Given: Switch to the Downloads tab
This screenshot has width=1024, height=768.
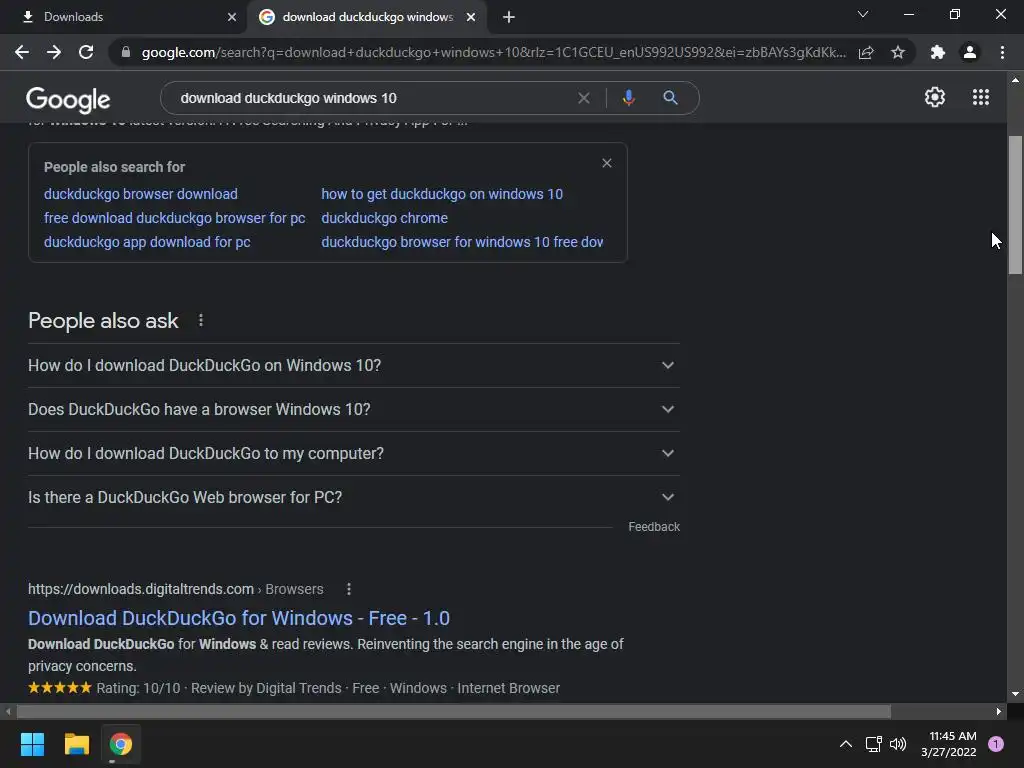Looking at the screenshot, I should [124, 17].
